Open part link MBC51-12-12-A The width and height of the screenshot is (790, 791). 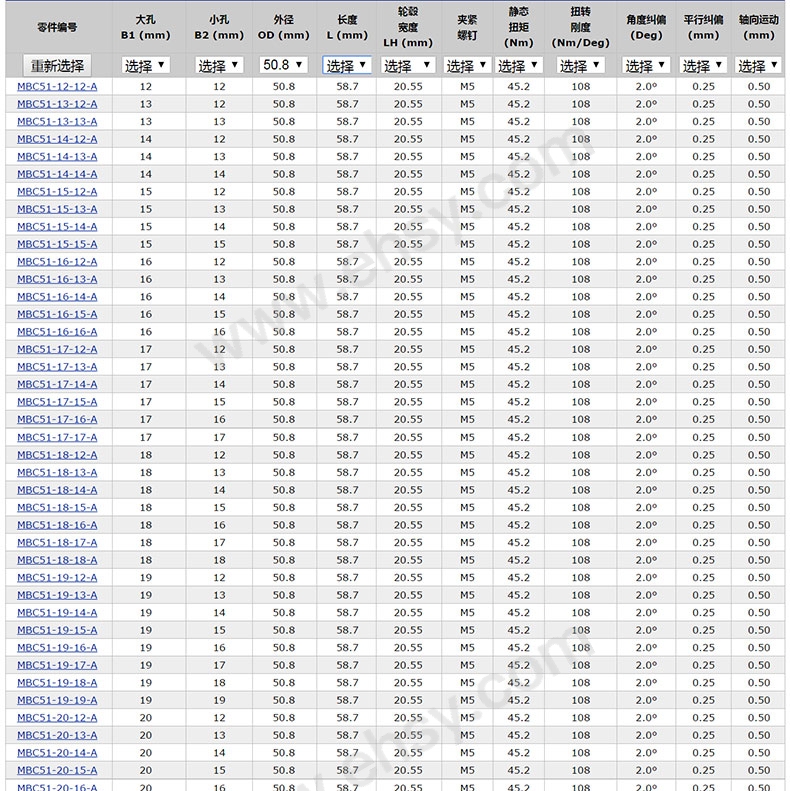pos(57,87)
